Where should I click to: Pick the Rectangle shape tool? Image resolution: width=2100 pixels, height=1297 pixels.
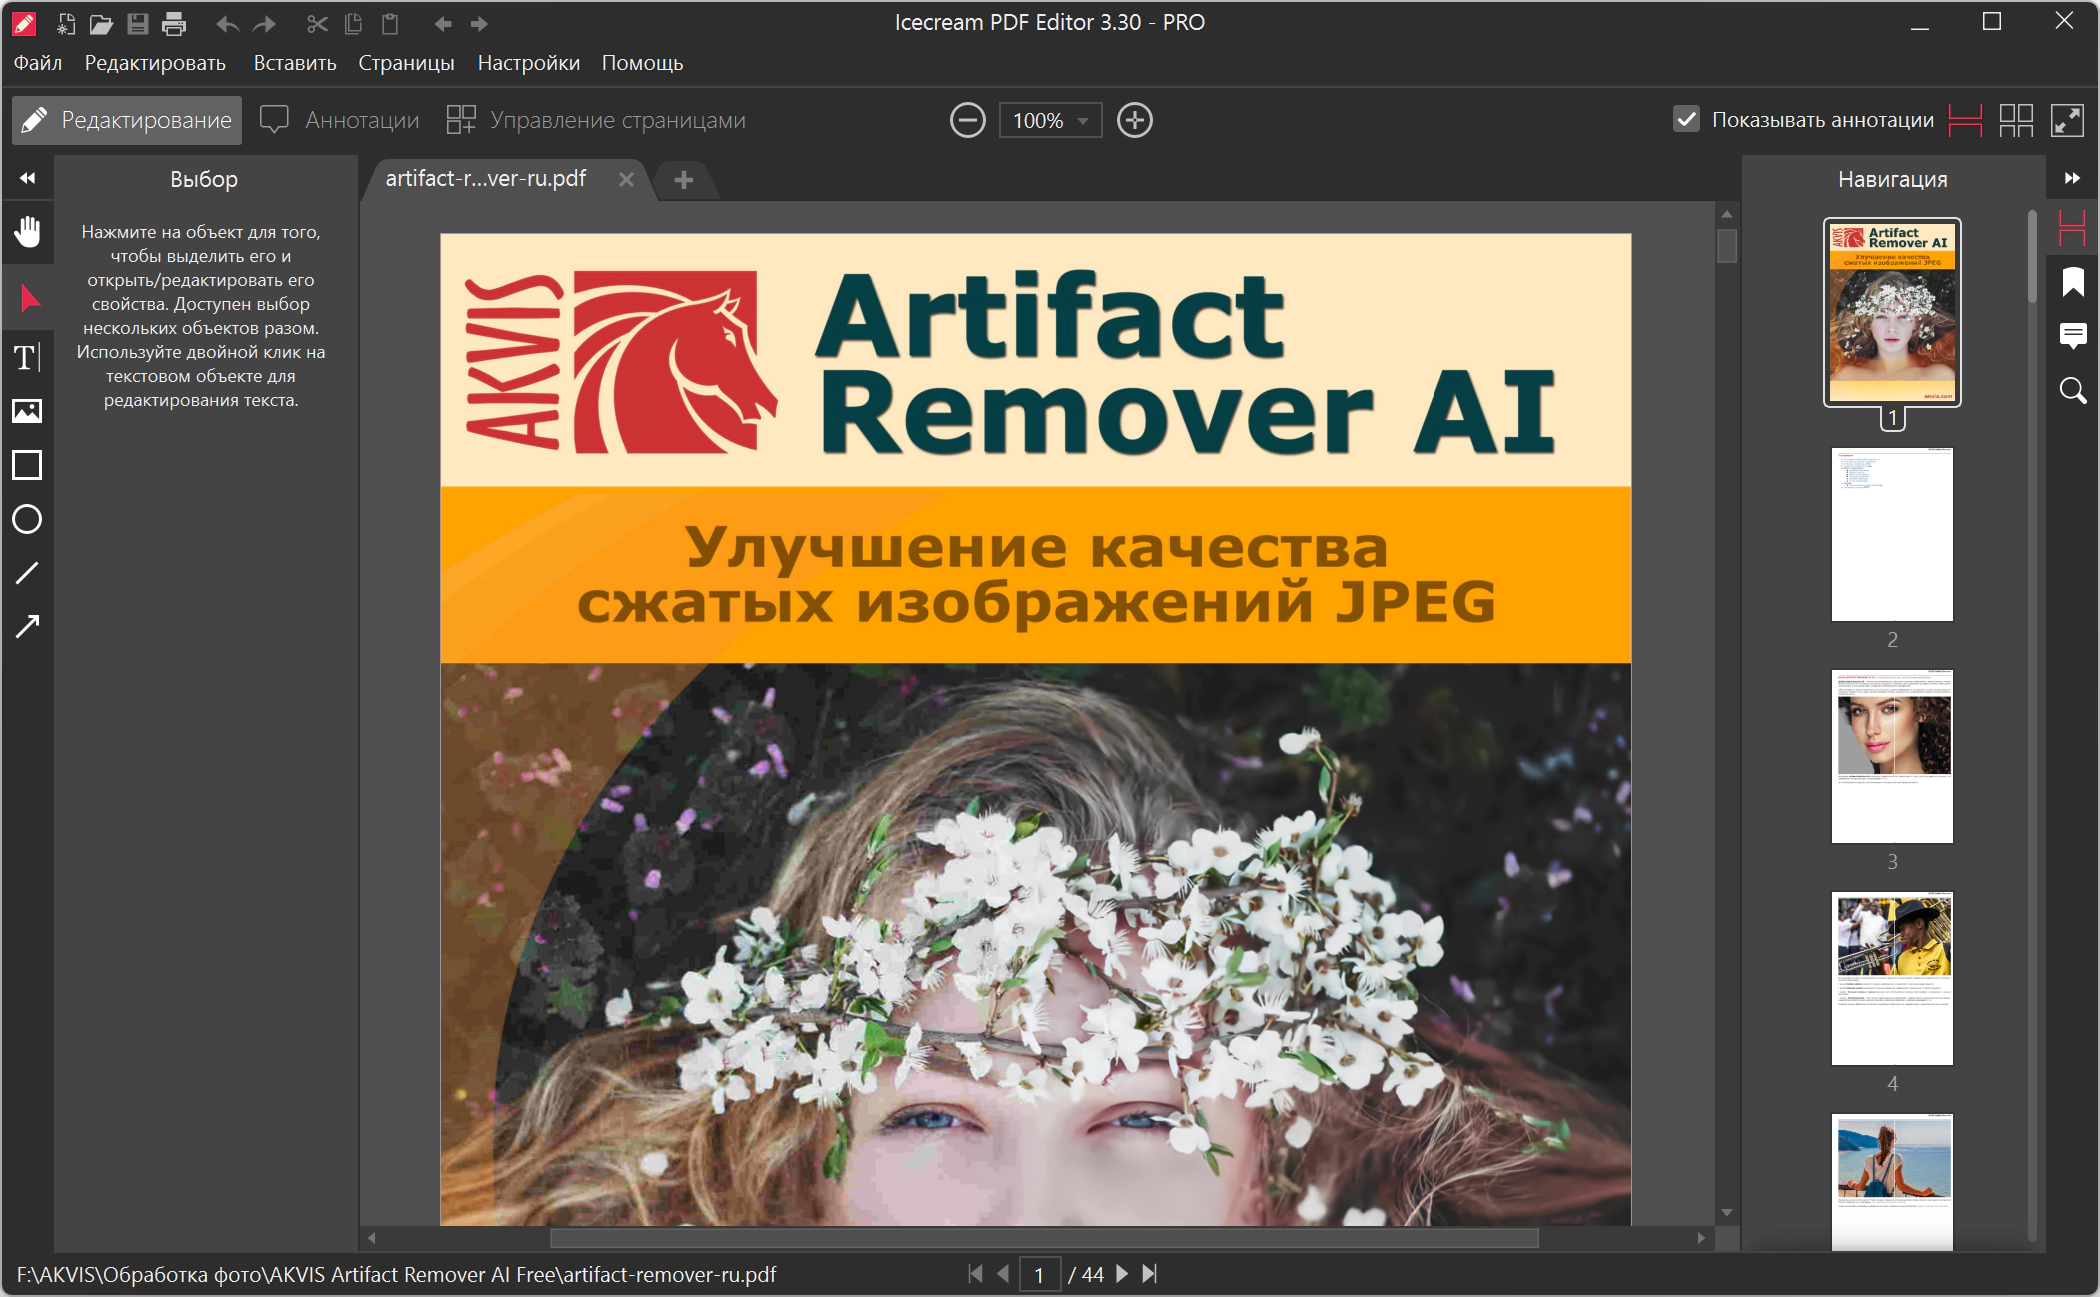pyautogui.click(x=27, y=465)
